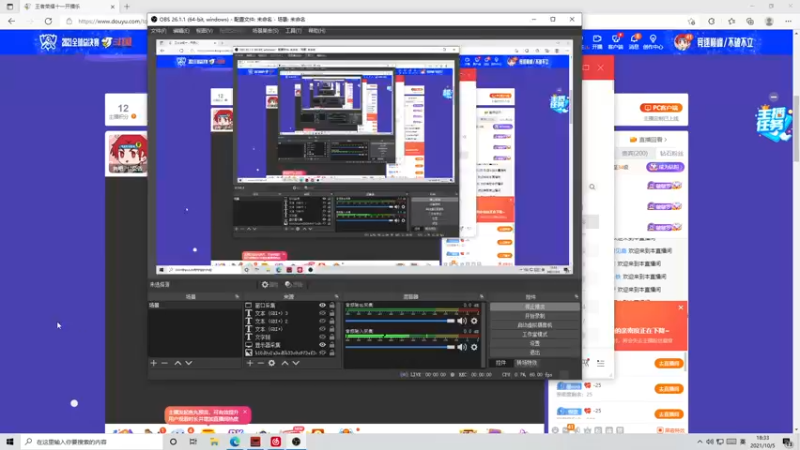Toggle visibility of 文本 (GDI+) source

(322, 329)
